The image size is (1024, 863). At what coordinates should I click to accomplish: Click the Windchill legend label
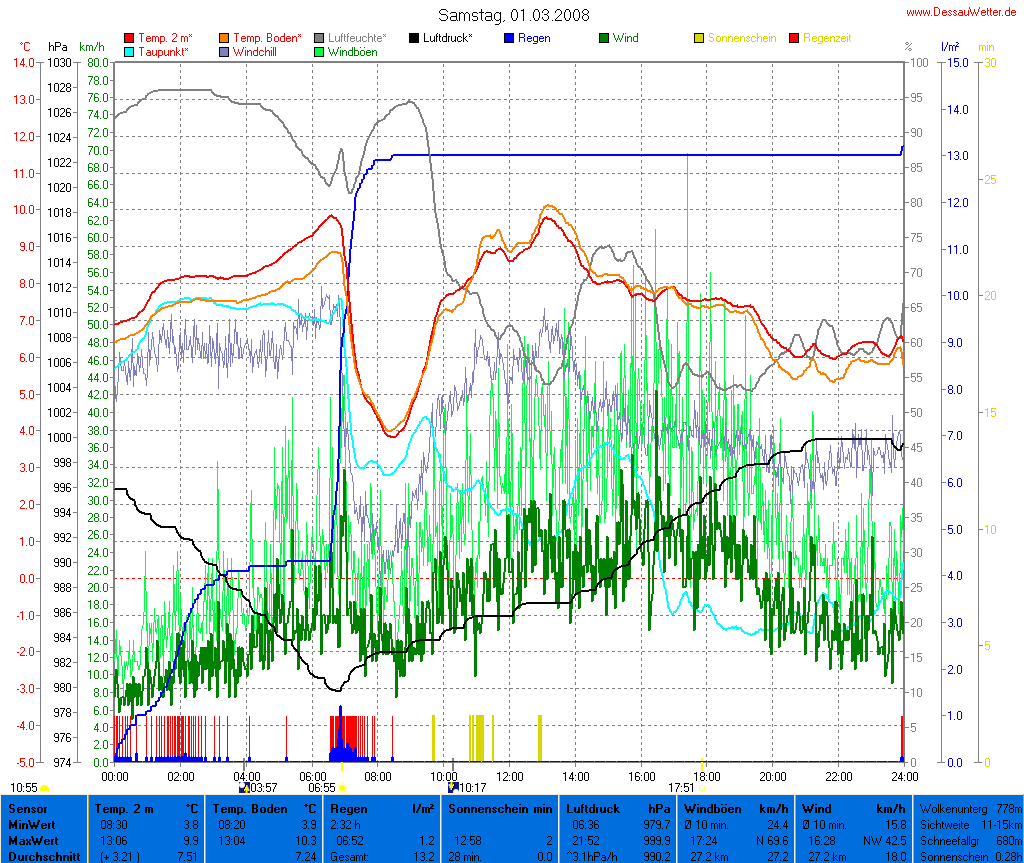(x=257, y=51)
